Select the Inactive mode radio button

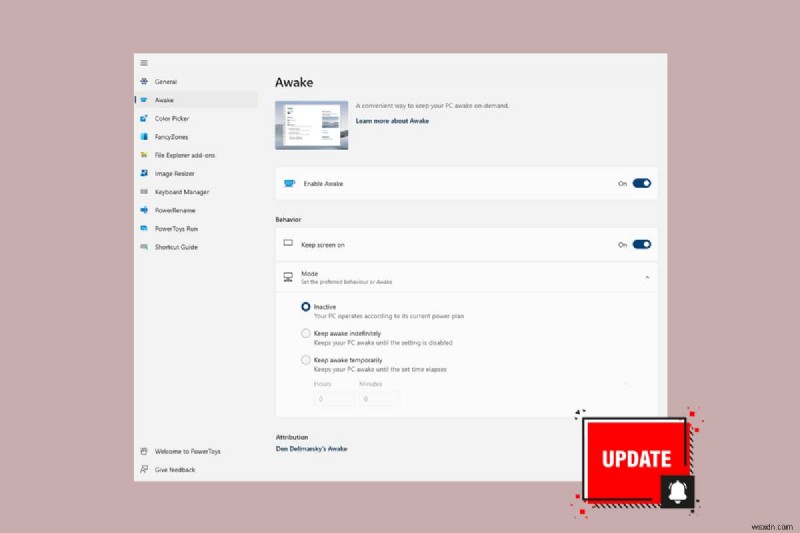pyautogui.click(x=306, y=307)
